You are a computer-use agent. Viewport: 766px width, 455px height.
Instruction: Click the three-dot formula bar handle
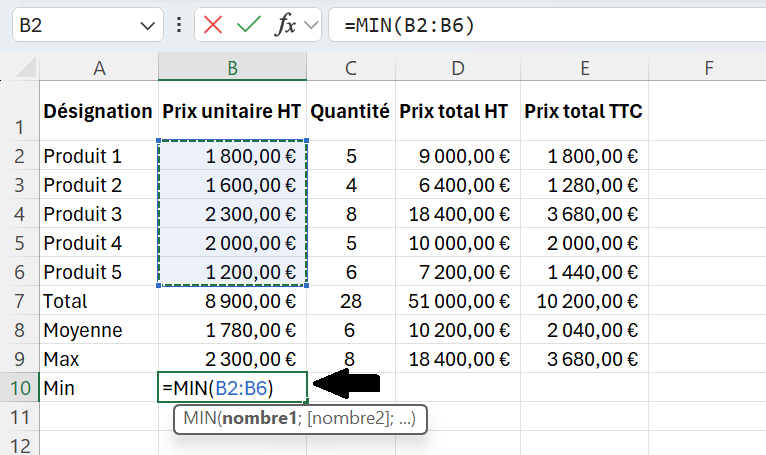[179, 24]
